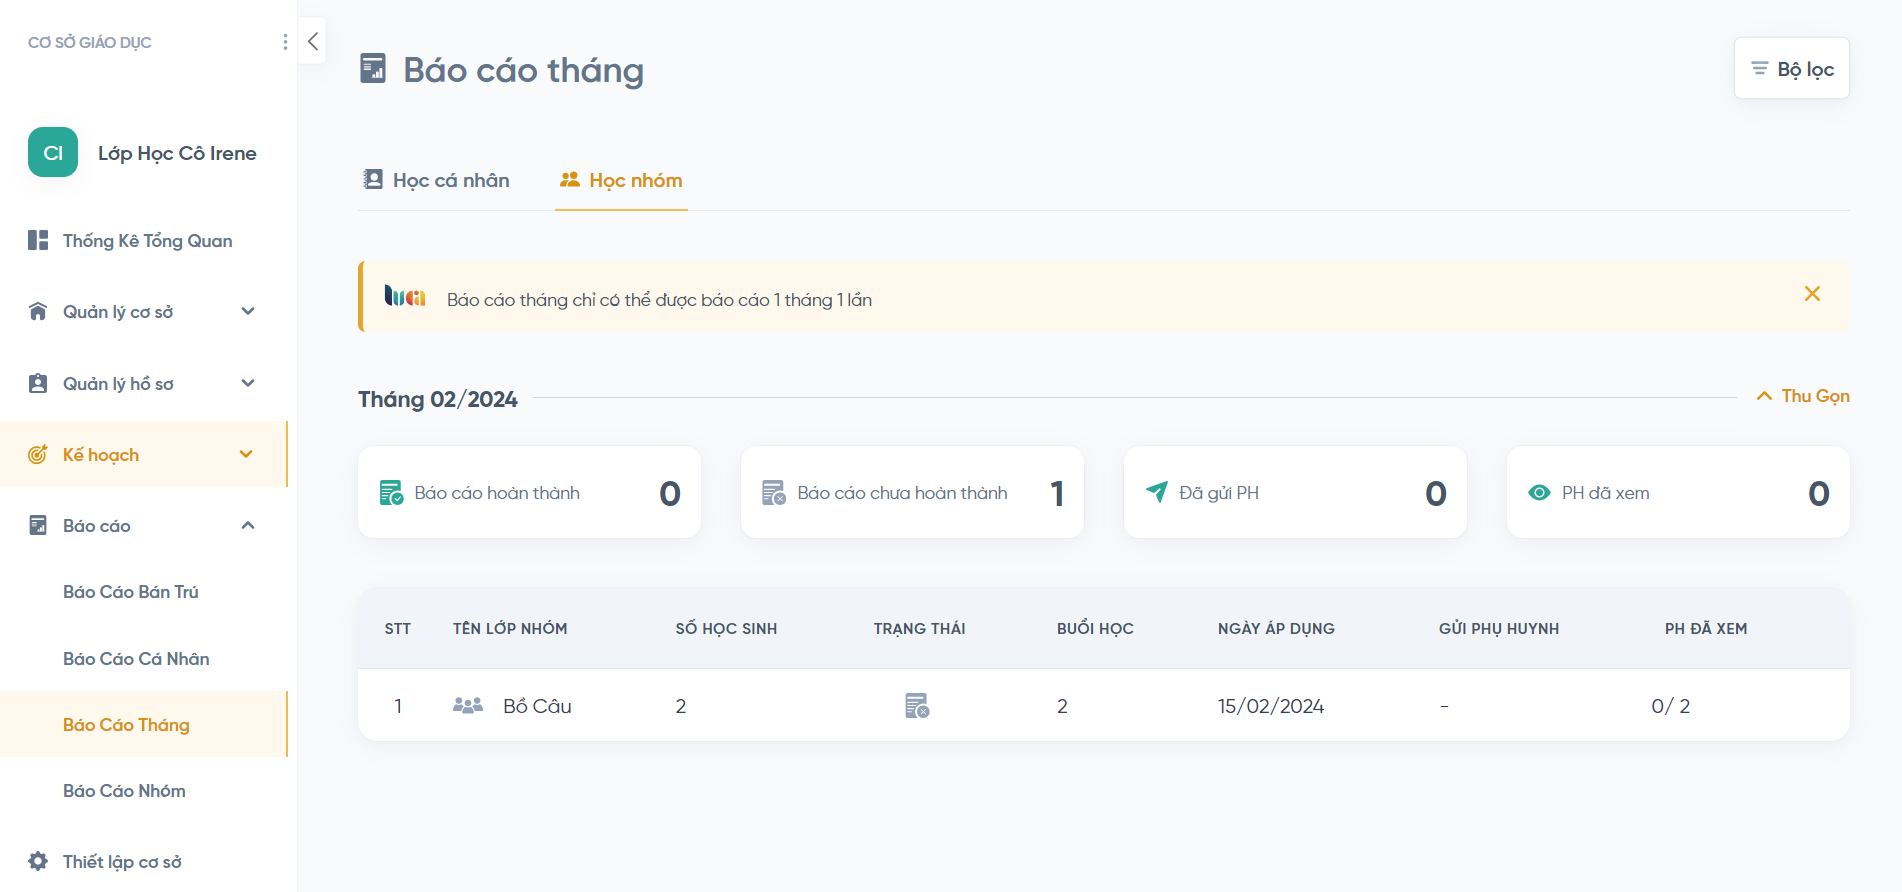Open Thống Kê Tổng Quan dashboard
1902x892 pixels.
pyautogui.click(x=147, y=241)
